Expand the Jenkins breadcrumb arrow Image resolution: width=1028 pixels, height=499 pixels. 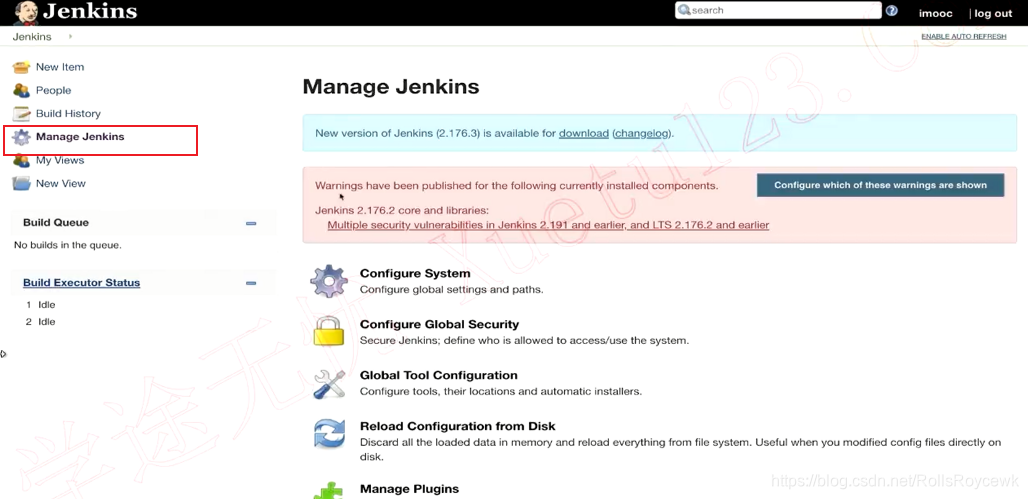[70, 37]
